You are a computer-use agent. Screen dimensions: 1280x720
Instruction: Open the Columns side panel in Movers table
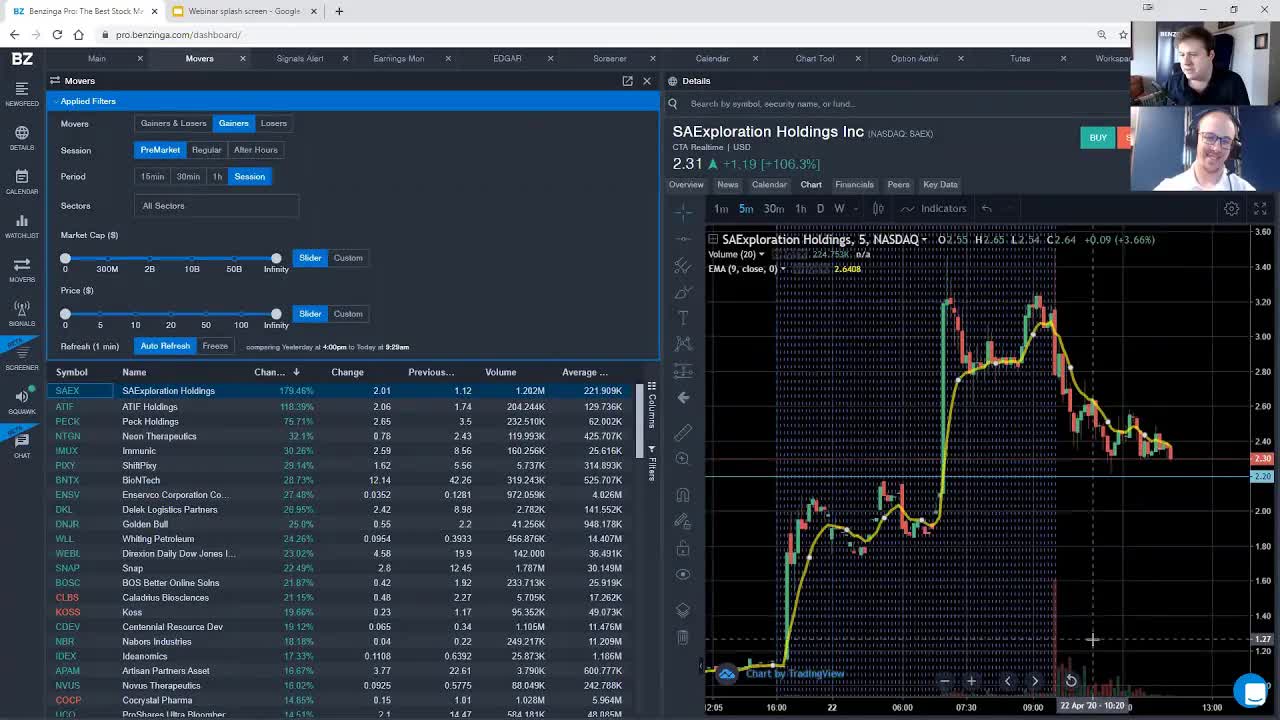[x=651, y=405]
